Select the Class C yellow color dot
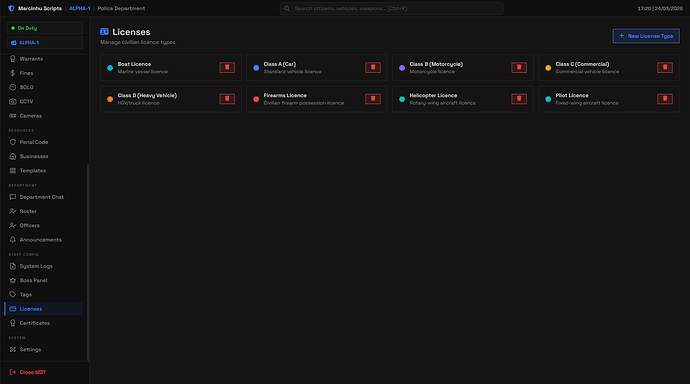The width and height of the screenshot is (690, 384). 548,68
